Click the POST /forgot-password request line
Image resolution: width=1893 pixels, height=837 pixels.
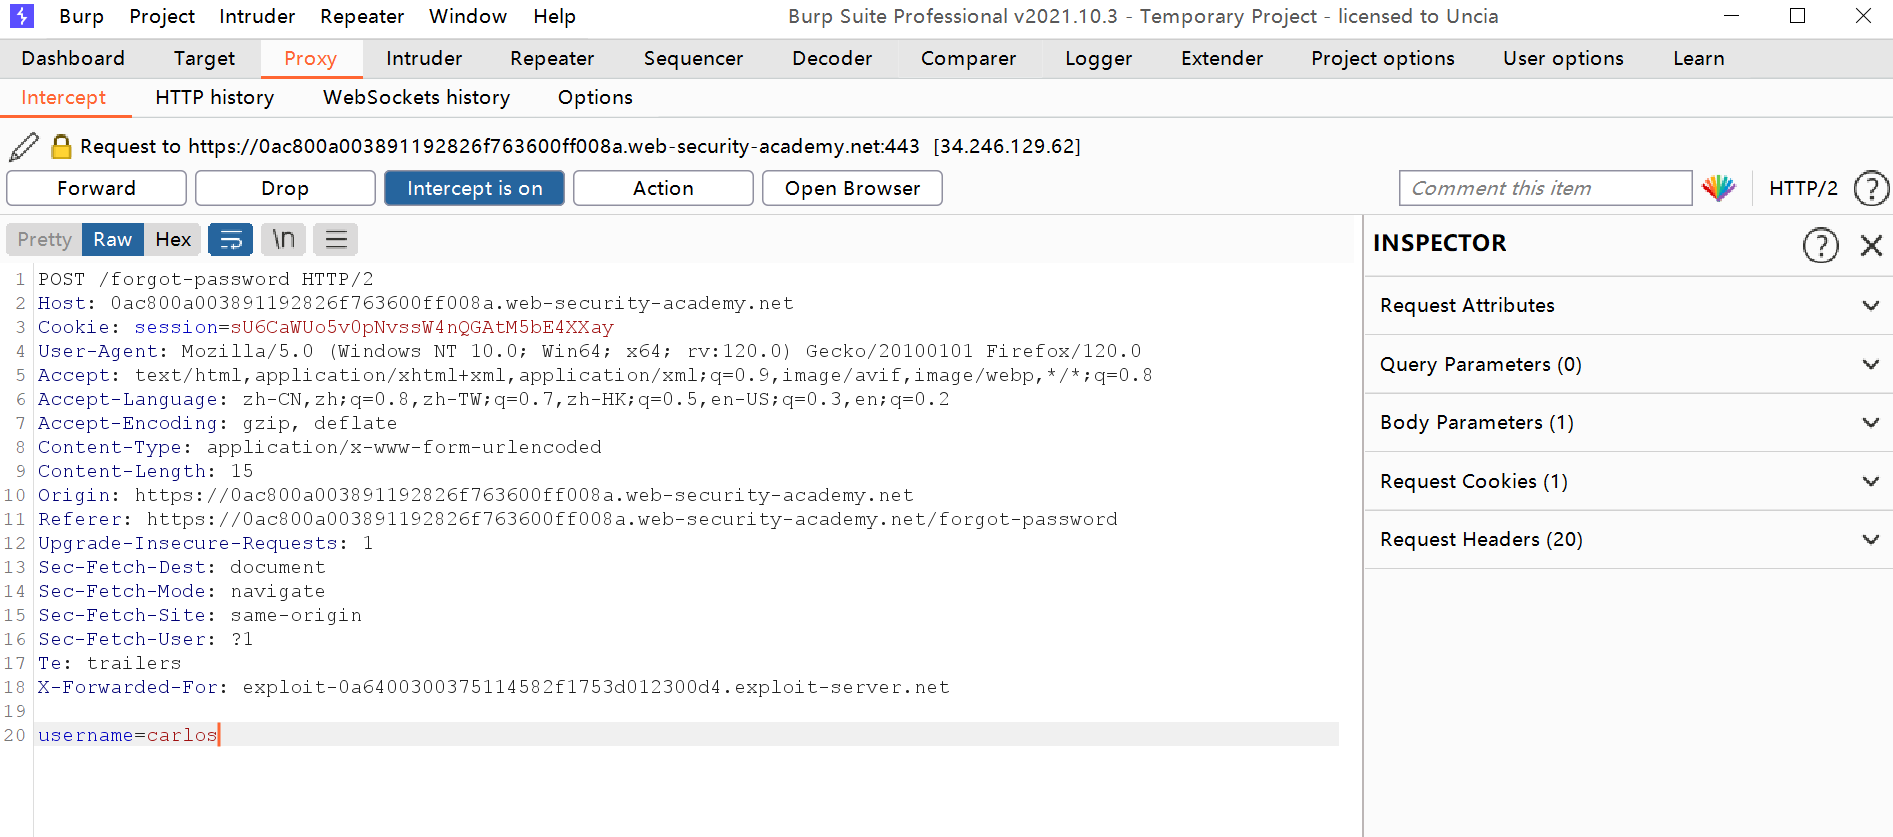pyautogui.click(x=206, y=279)
